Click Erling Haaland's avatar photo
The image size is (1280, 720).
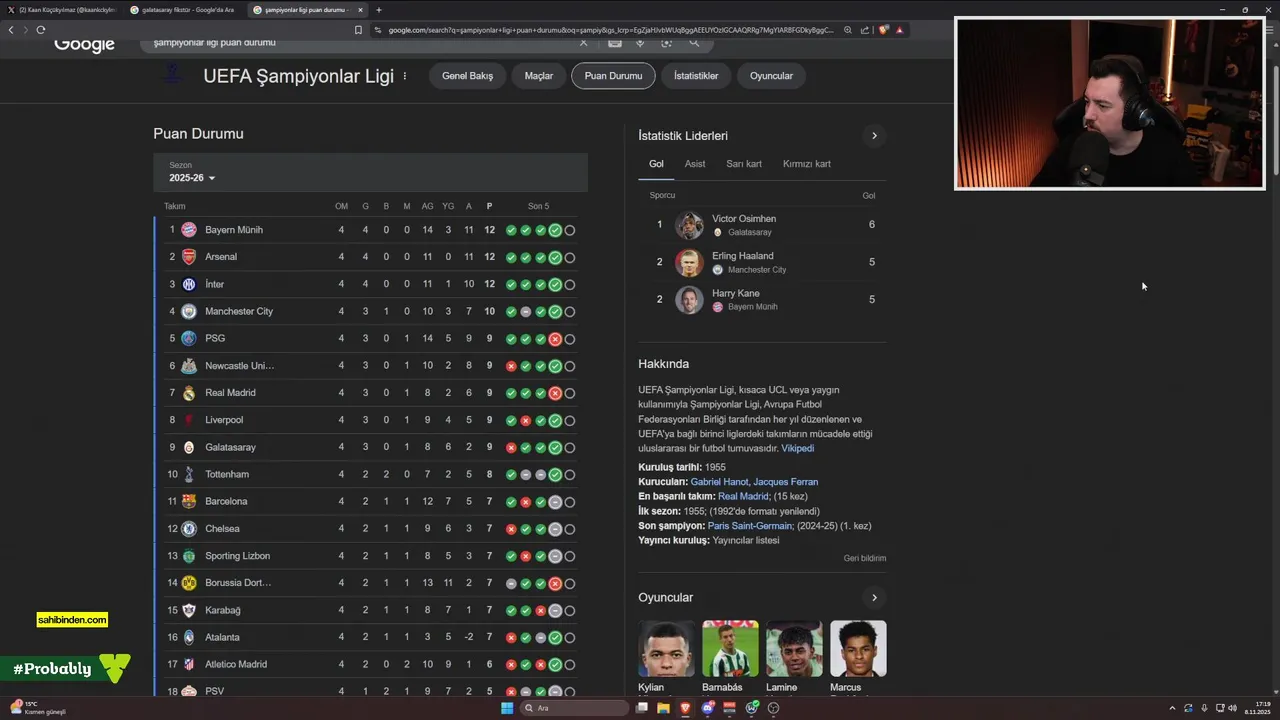click(689, 262)
